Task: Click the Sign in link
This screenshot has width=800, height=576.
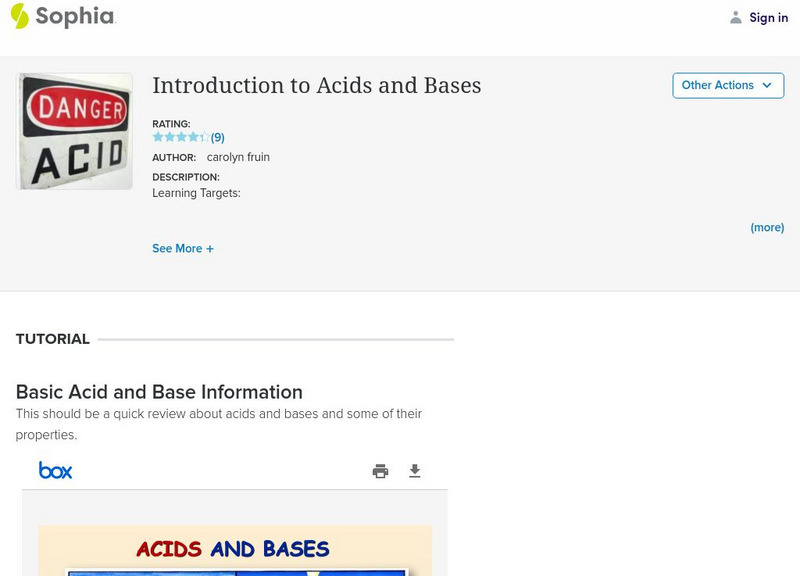Action: tap(768, 17)
